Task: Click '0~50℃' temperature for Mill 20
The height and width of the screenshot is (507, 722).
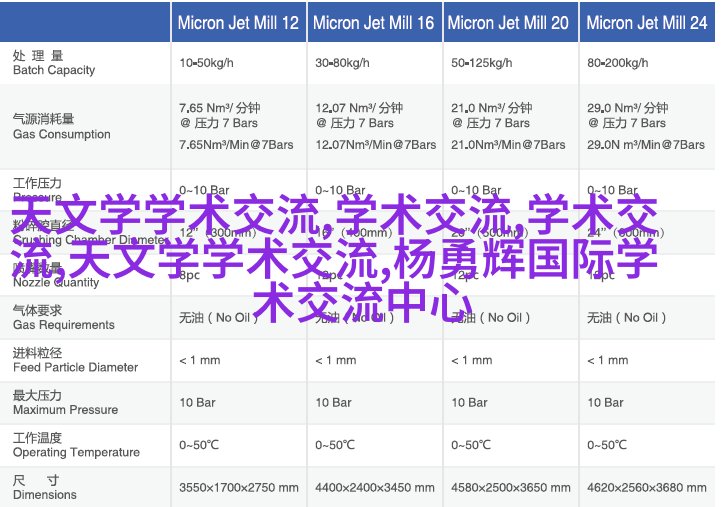Action: 471,445
